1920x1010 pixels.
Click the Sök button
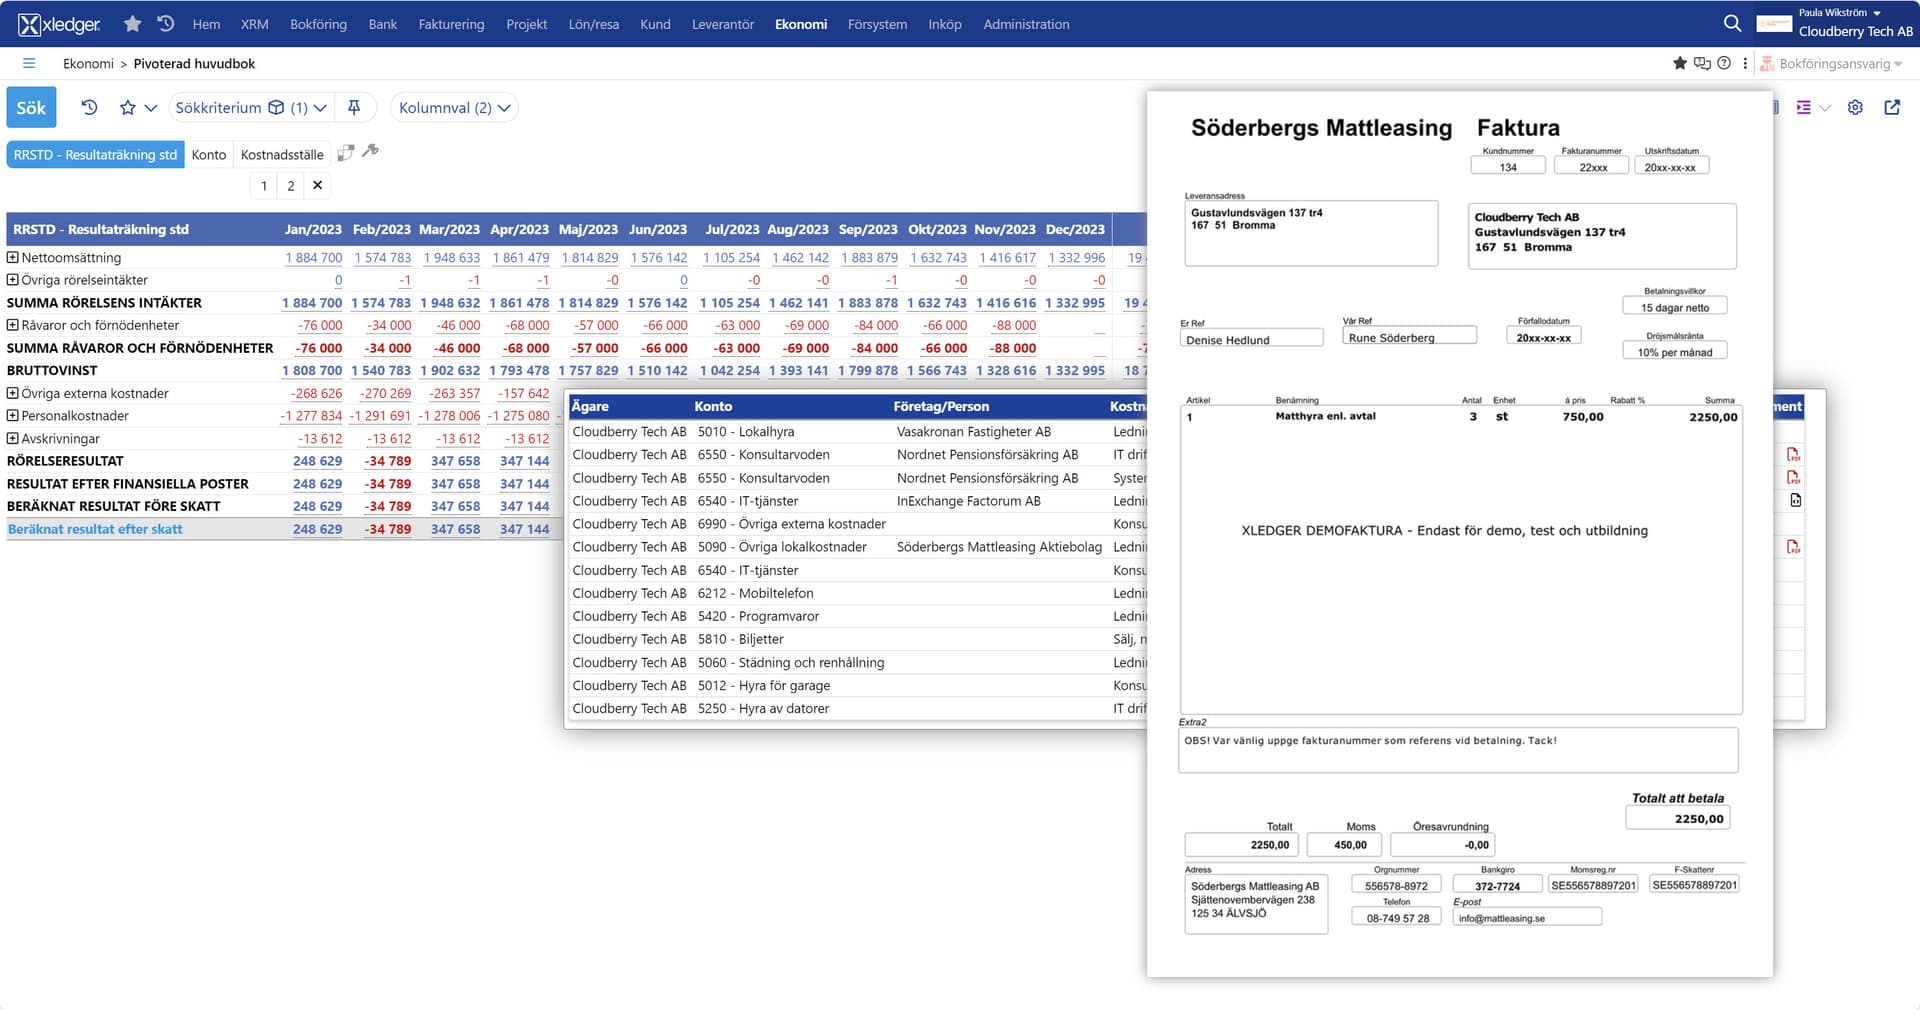point(31,107)
